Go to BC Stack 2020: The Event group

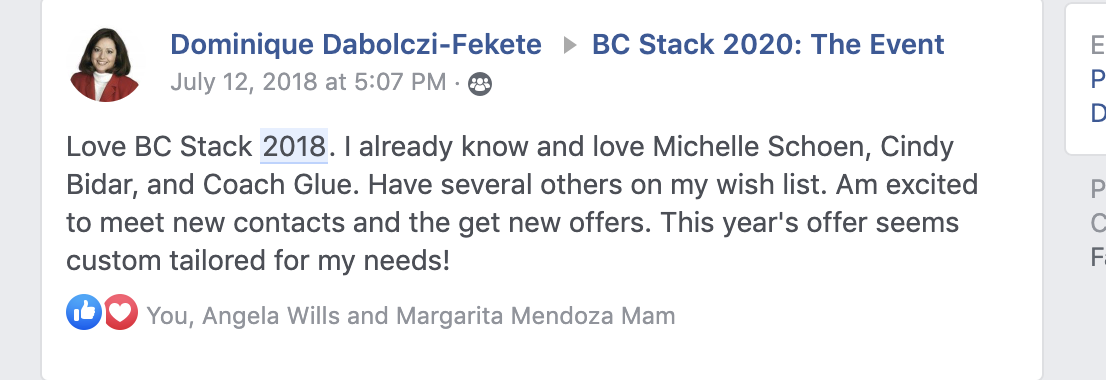point(767,44)
